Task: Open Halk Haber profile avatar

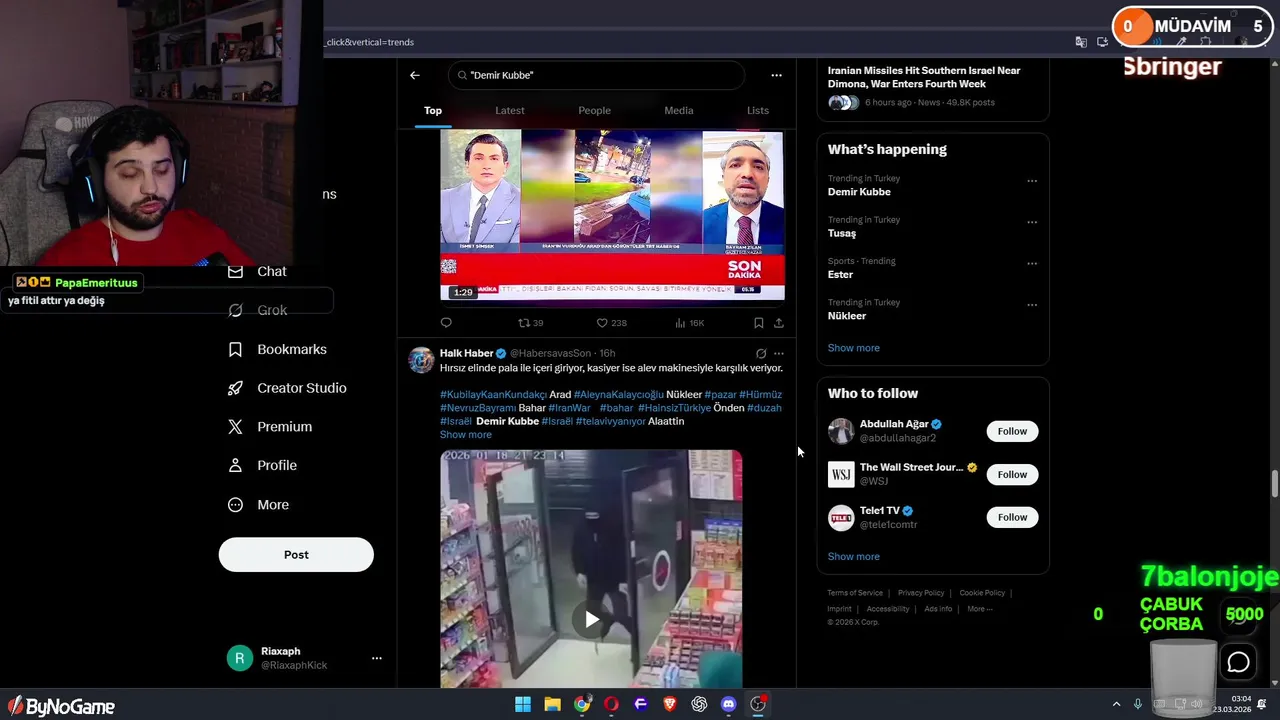Action: click(421, 360)
